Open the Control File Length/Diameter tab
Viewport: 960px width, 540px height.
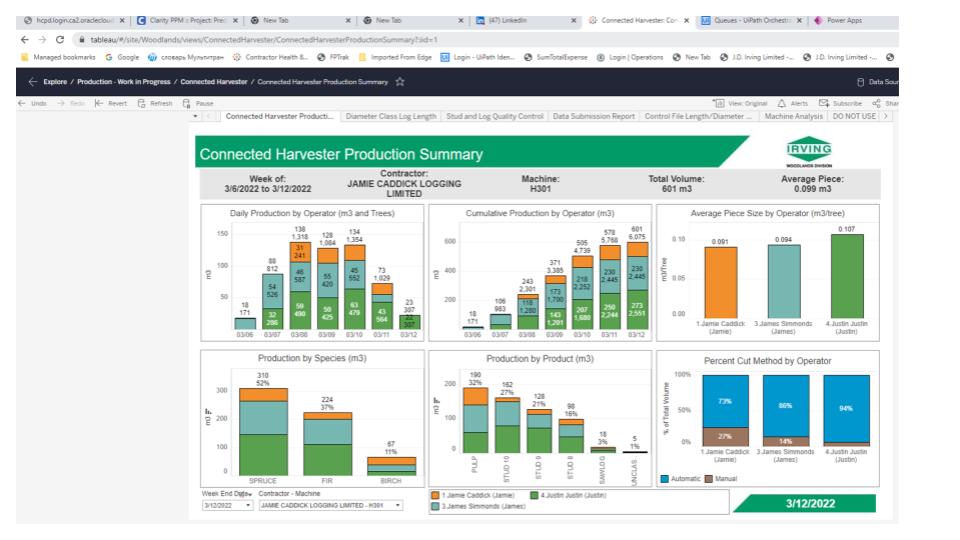click(697, 116)
